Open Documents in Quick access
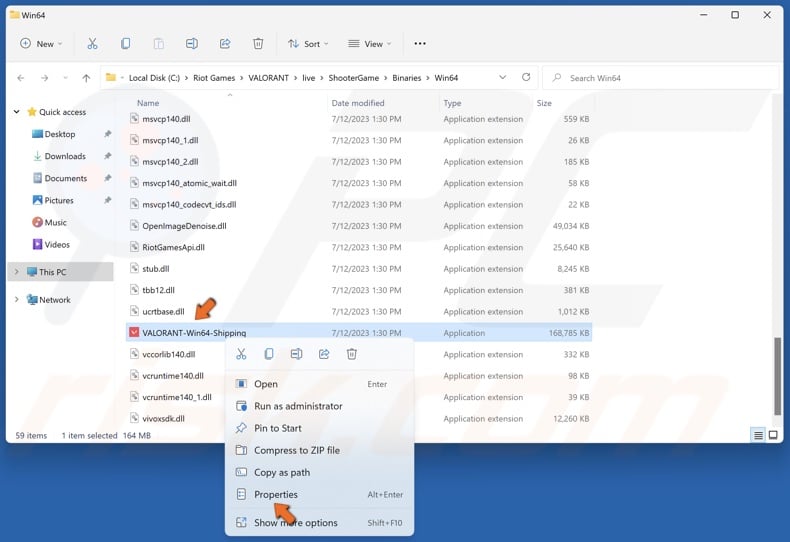The image size is (790, 542). 59,178
